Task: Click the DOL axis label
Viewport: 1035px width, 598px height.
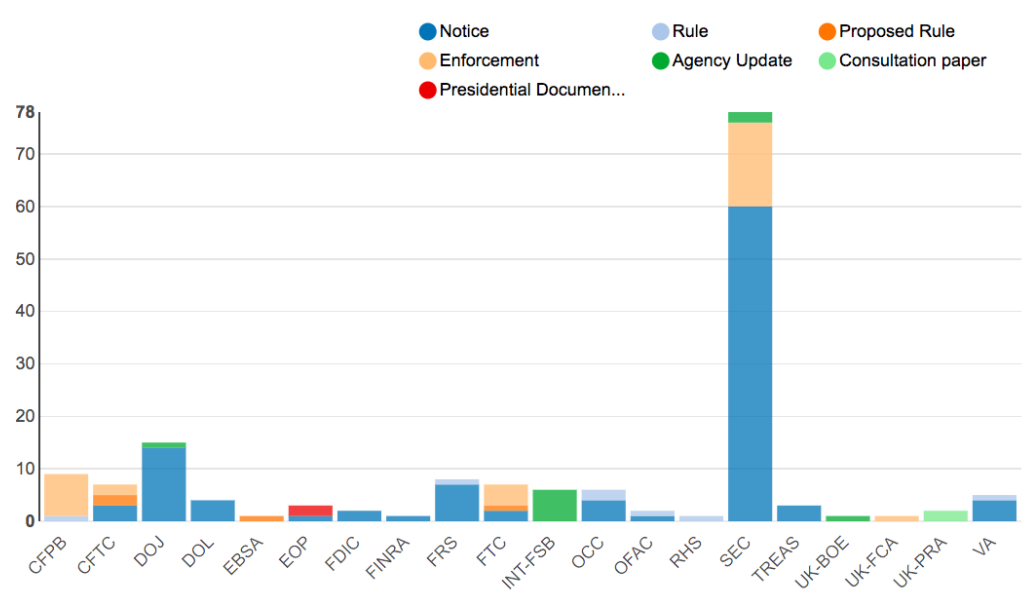Action: coord(199,552)
